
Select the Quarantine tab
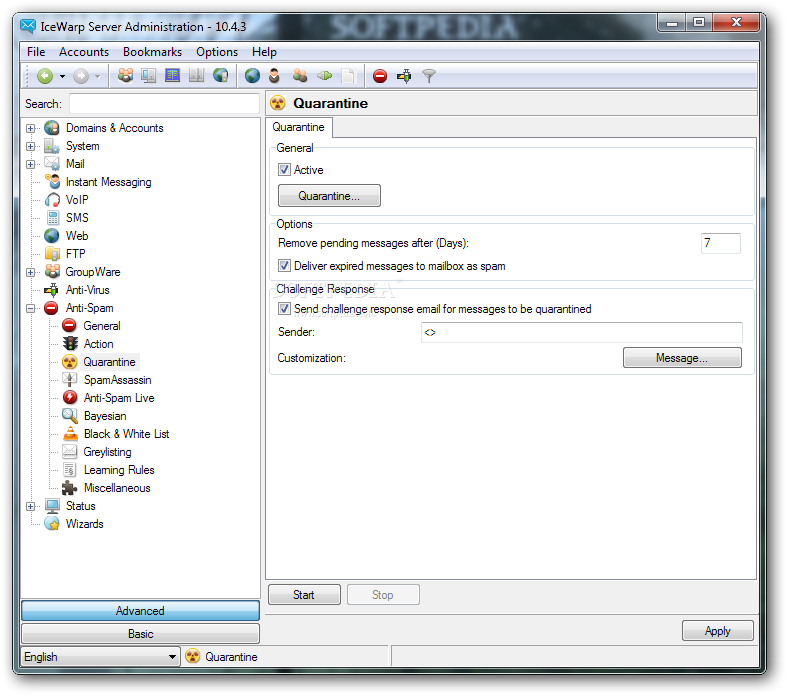click(299, 127)
